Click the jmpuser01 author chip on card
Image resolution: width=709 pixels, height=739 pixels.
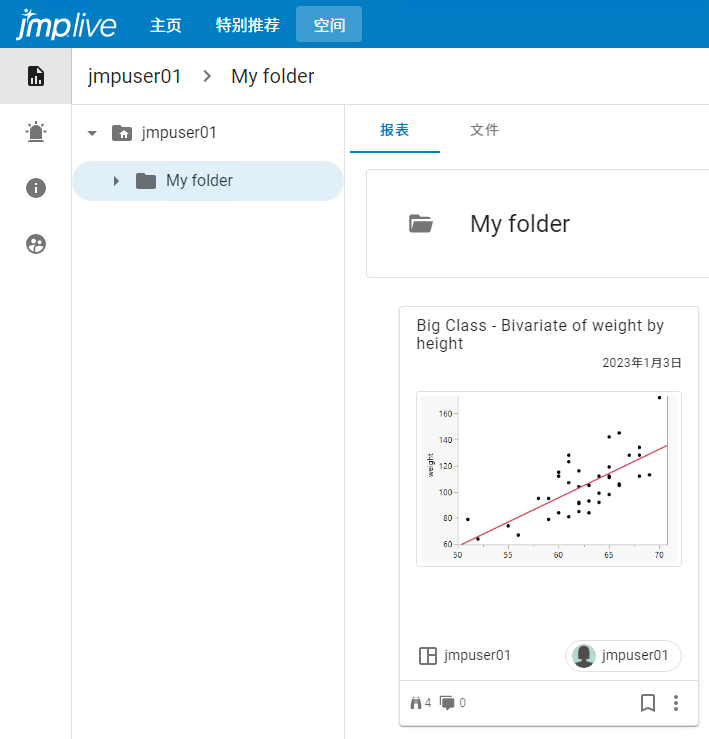[x=623, y=656]
